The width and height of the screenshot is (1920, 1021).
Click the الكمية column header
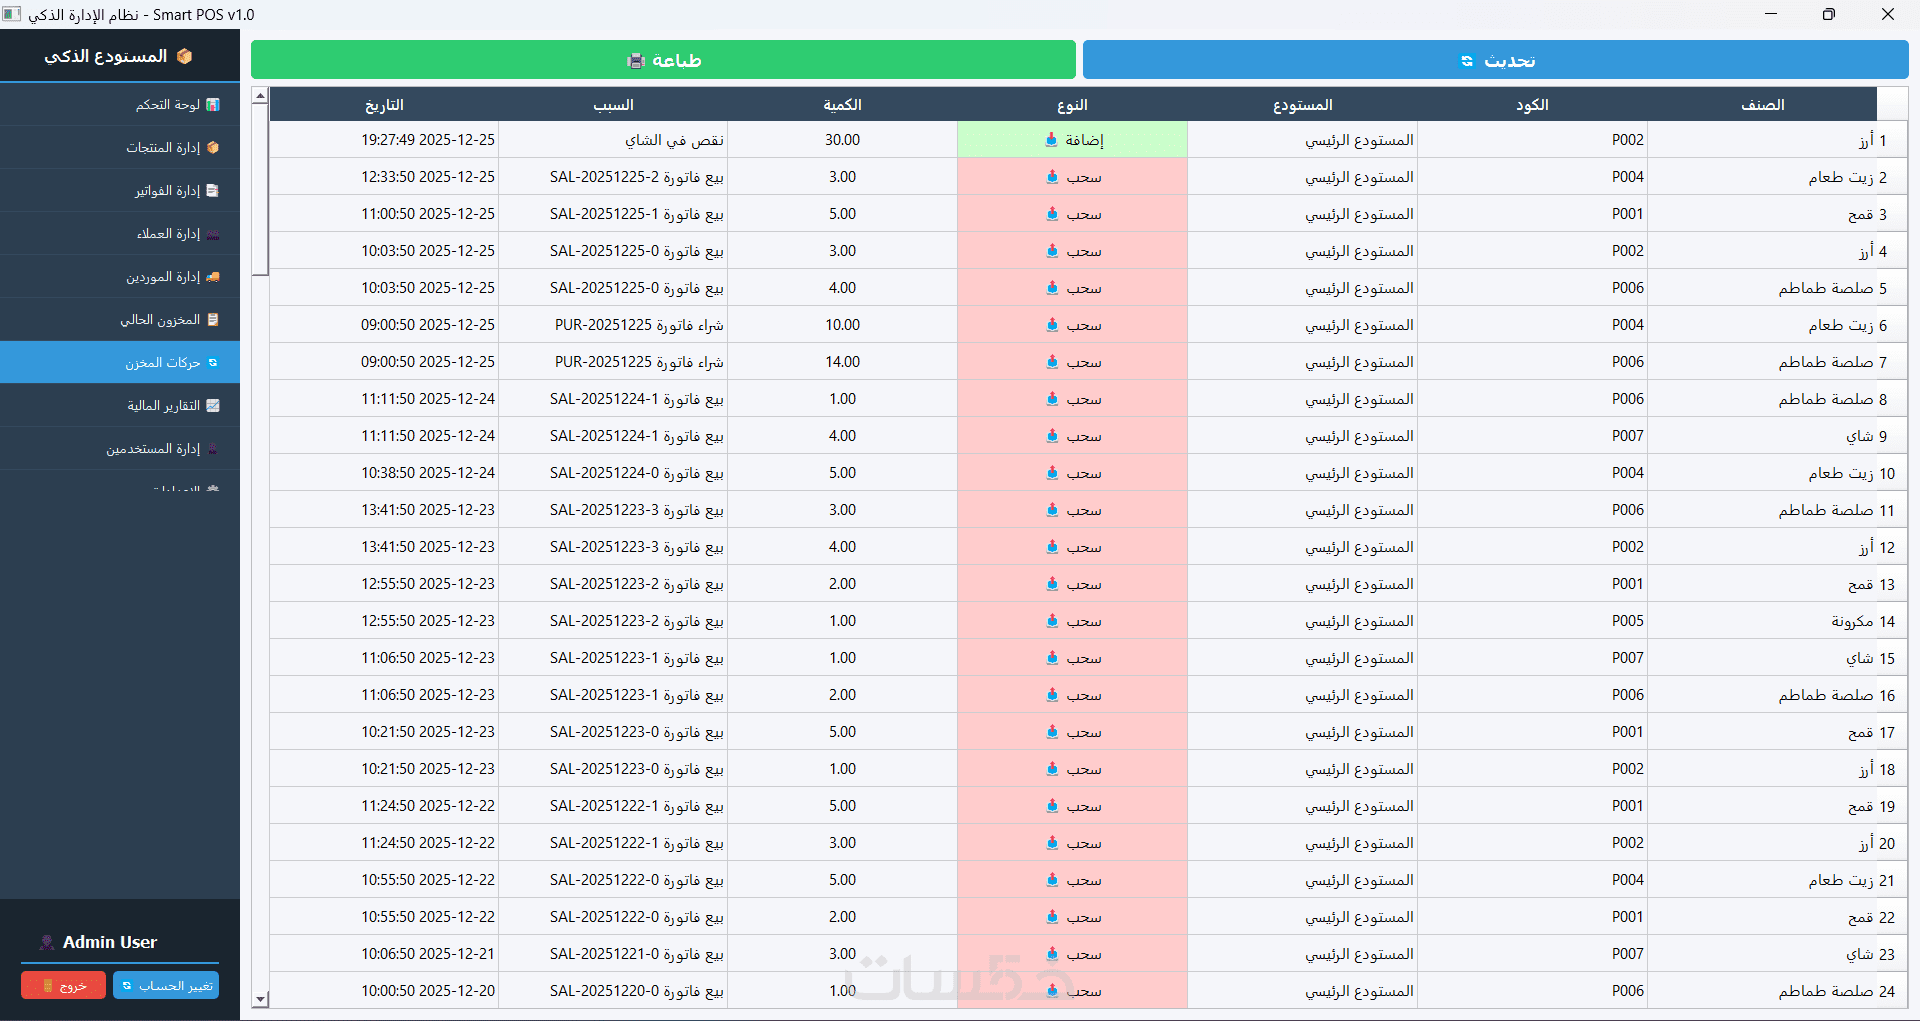tap(842, 105)
